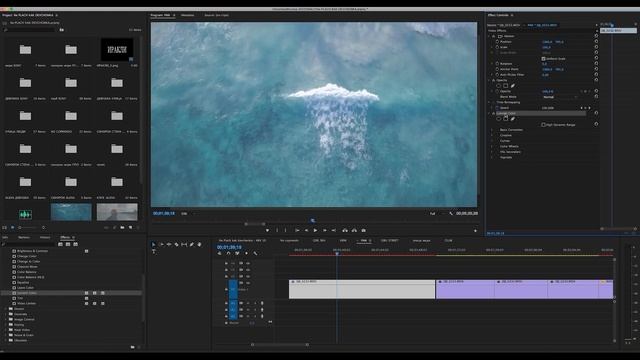Click Play in the Program monitor

pos(315,231)
